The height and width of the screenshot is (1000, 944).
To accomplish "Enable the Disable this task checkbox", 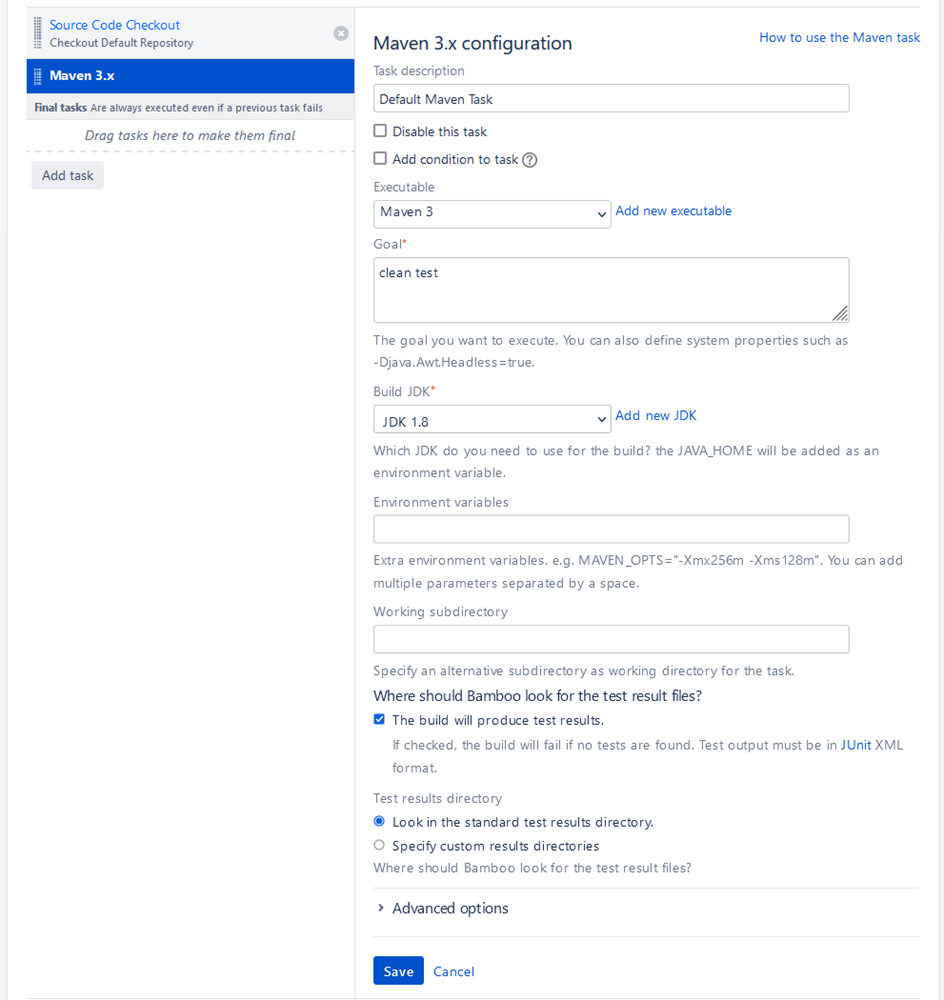I will (x=380, y=131).
